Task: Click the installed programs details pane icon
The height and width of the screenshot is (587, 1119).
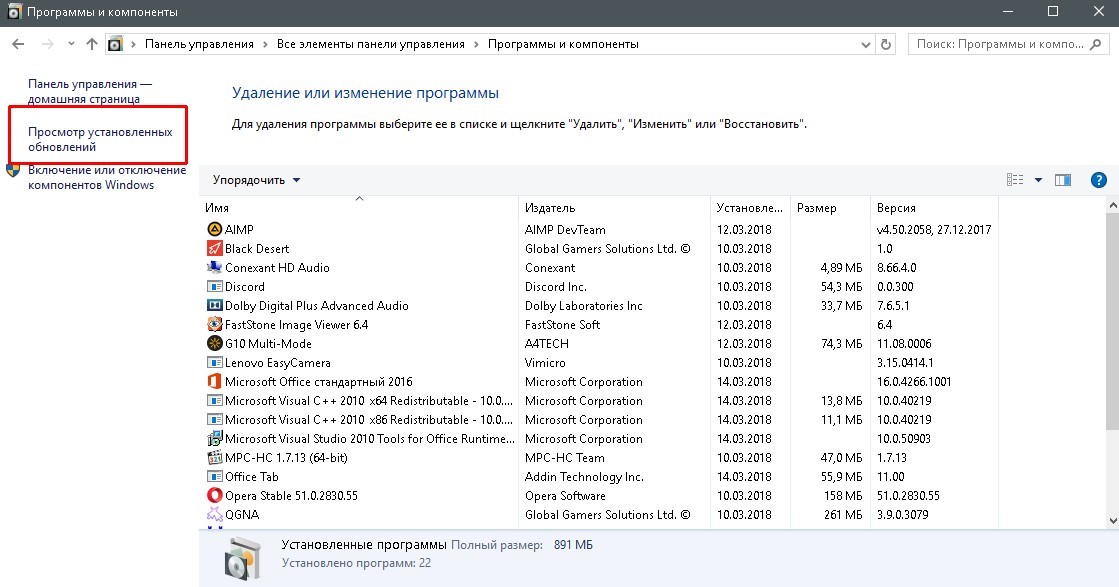Action: click(243, 558)
